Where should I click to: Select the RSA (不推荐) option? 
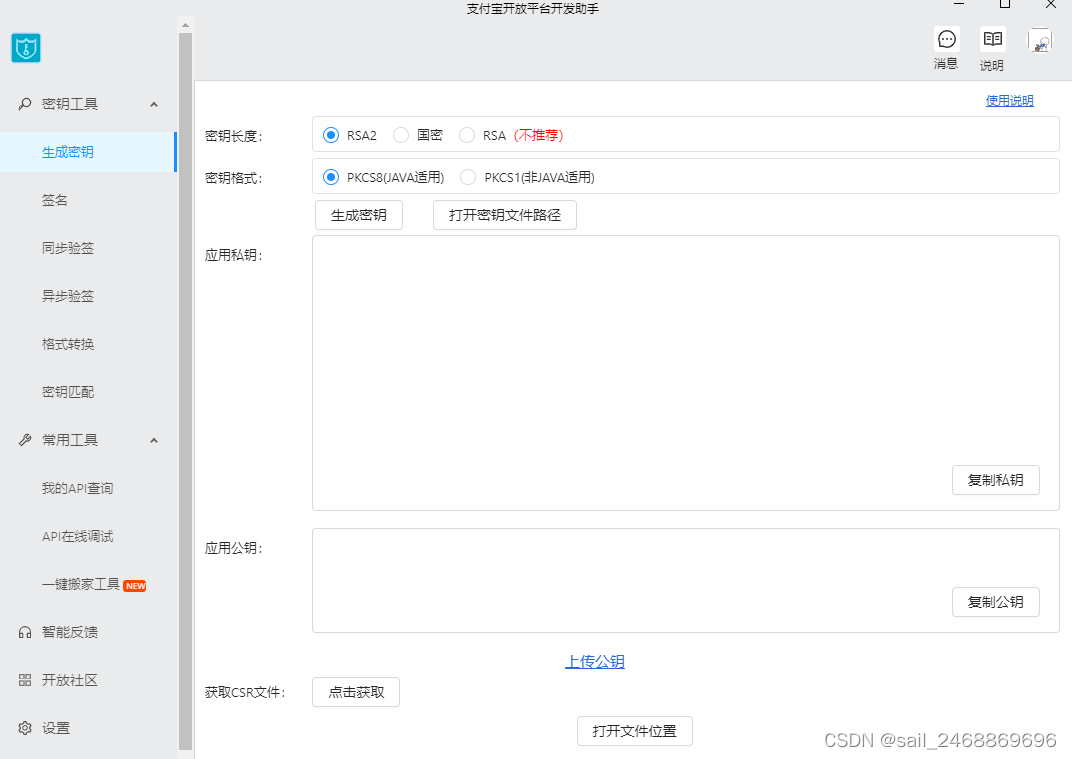pyautogui.click(x=467, y=135)
